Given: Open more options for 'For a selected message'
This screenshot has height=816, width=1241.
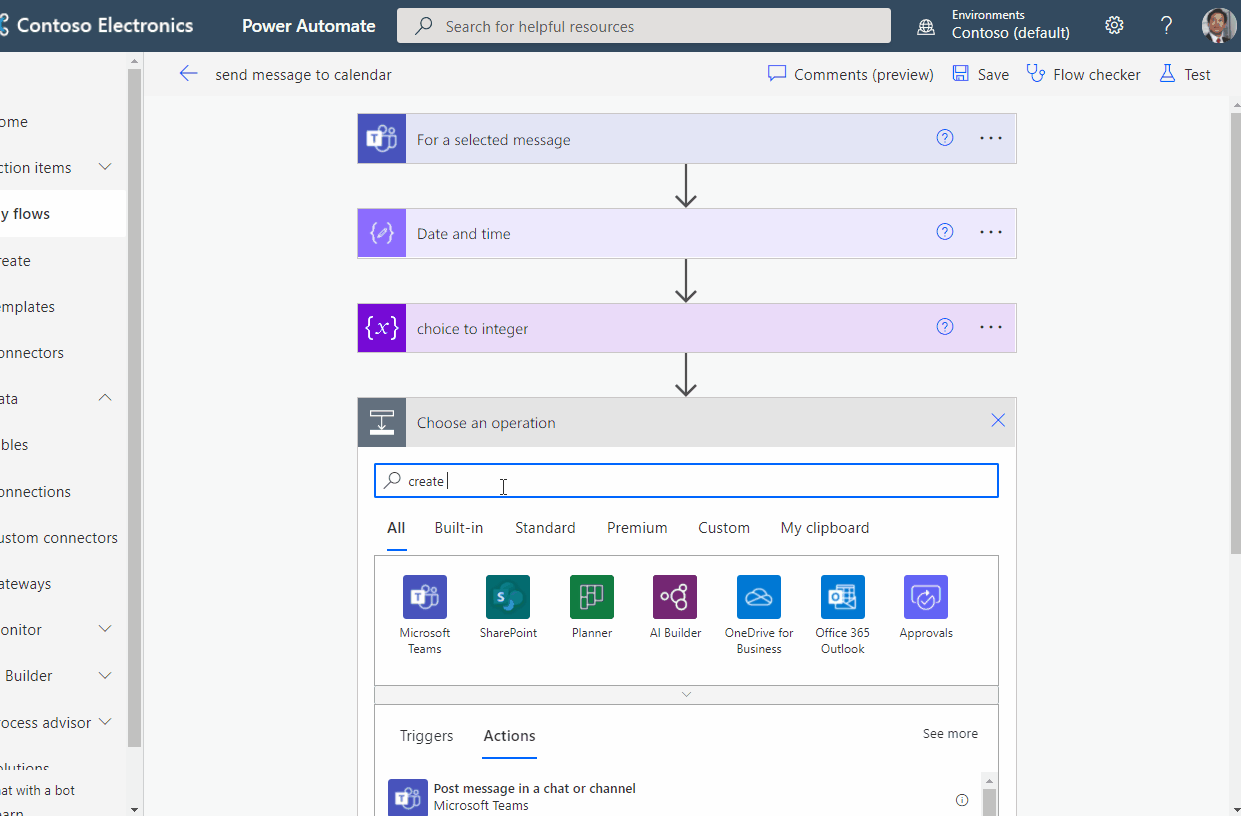Looking at the screenshot, I should click(991, 138).
